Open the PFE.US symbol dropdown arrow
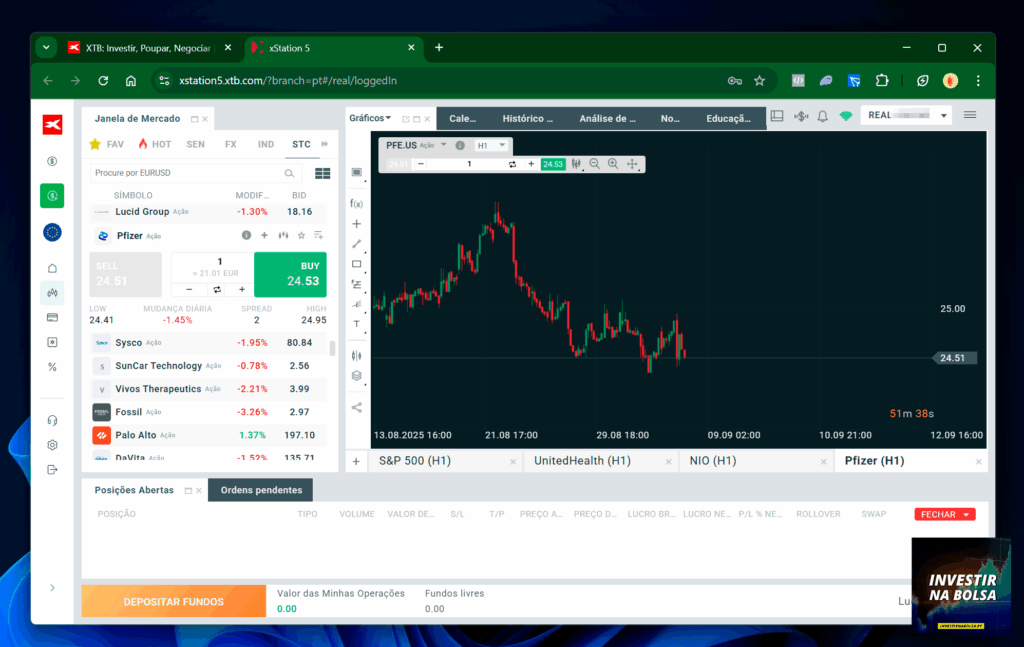 (443, 145)
